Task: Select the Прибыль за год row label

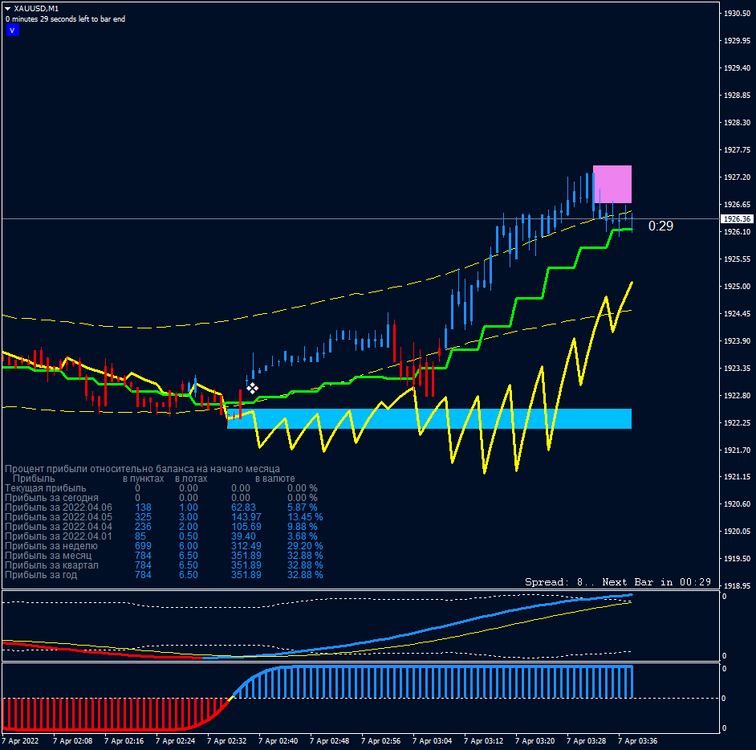Action: [41, 575]
